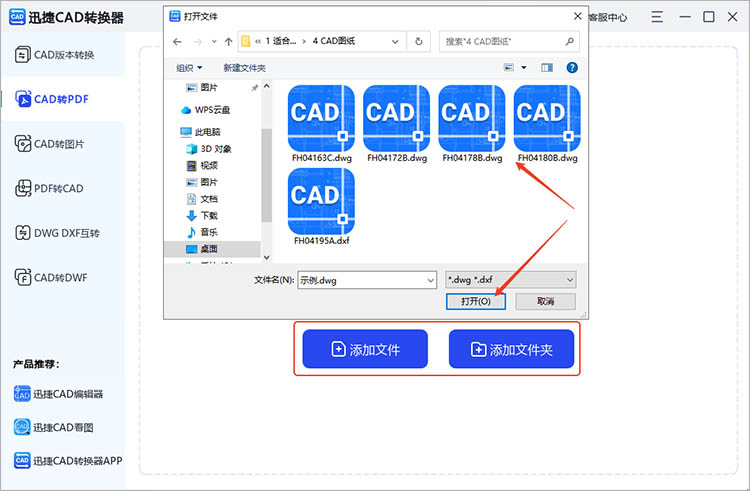Maximize the main converter window
Screen dimensions: 750x491
[709, 17]
